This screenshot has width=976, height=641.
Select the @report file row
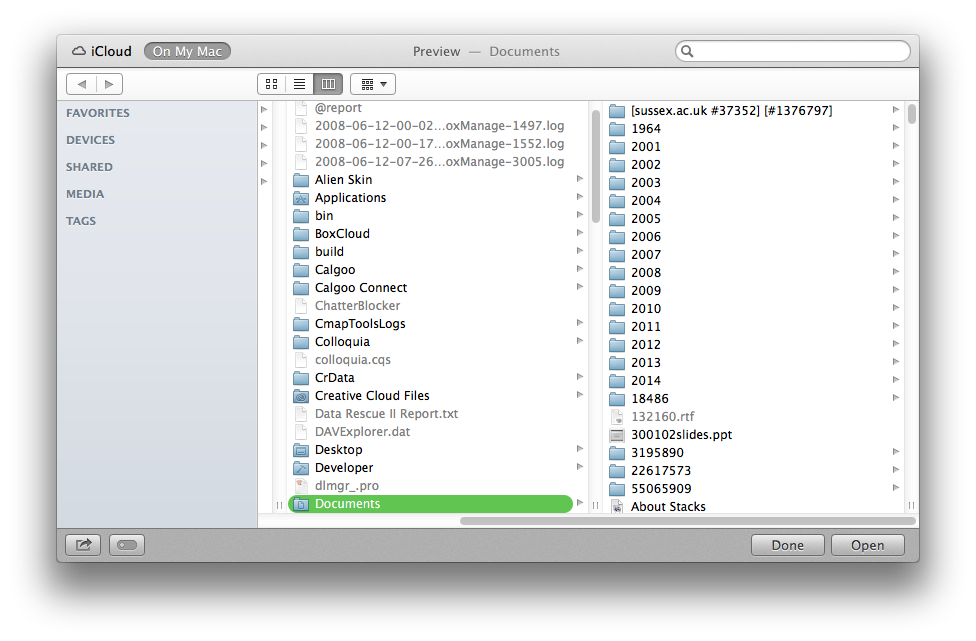(438, 108)
